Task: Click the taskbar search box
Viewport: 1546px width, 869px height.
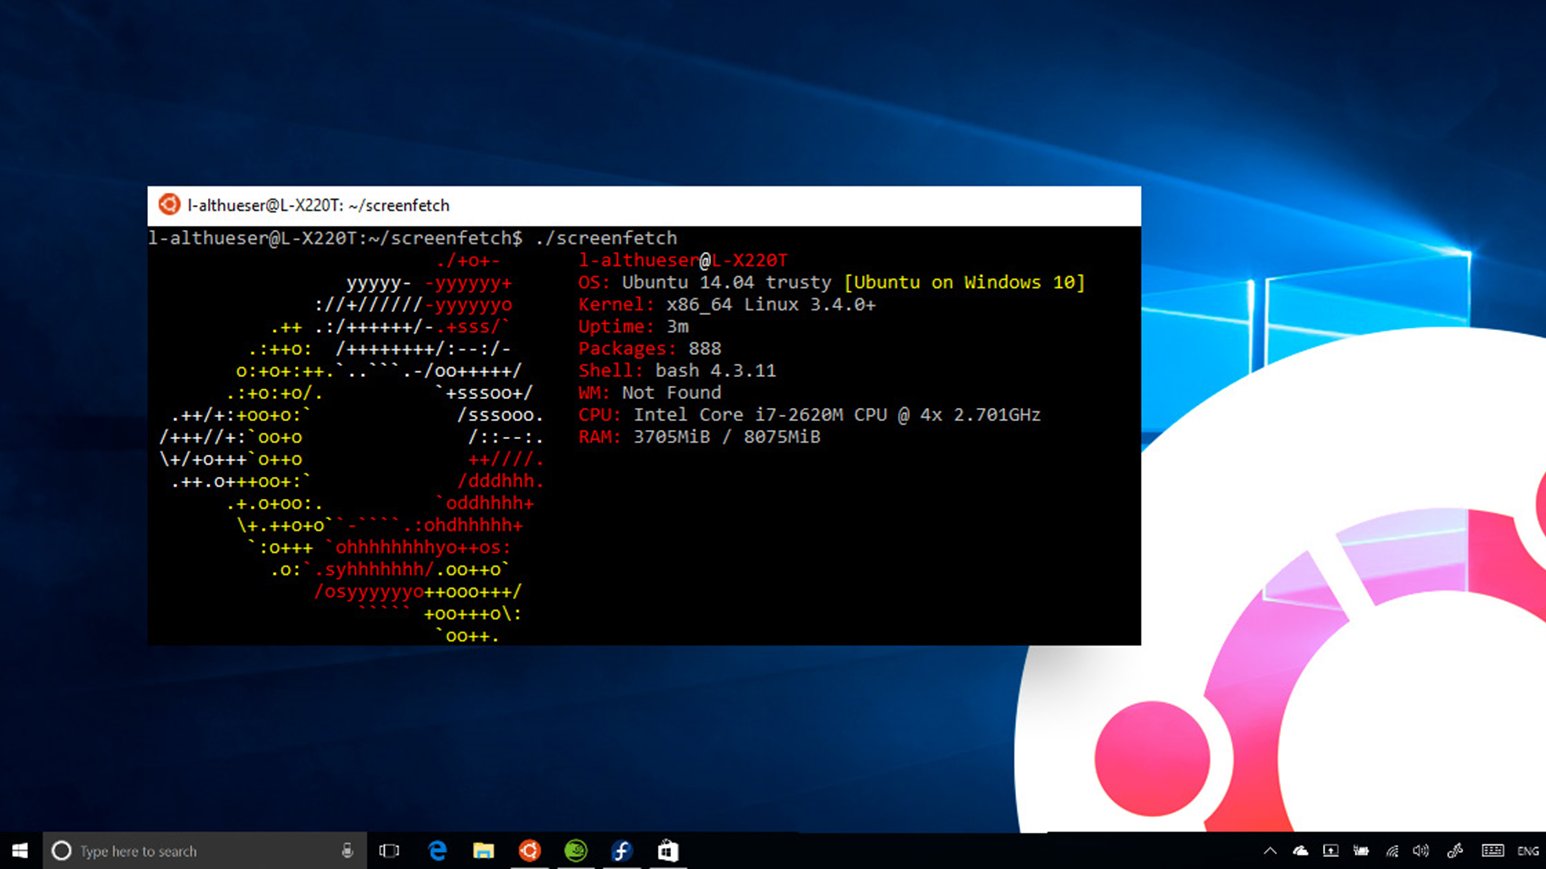Action: pos(204,851)
